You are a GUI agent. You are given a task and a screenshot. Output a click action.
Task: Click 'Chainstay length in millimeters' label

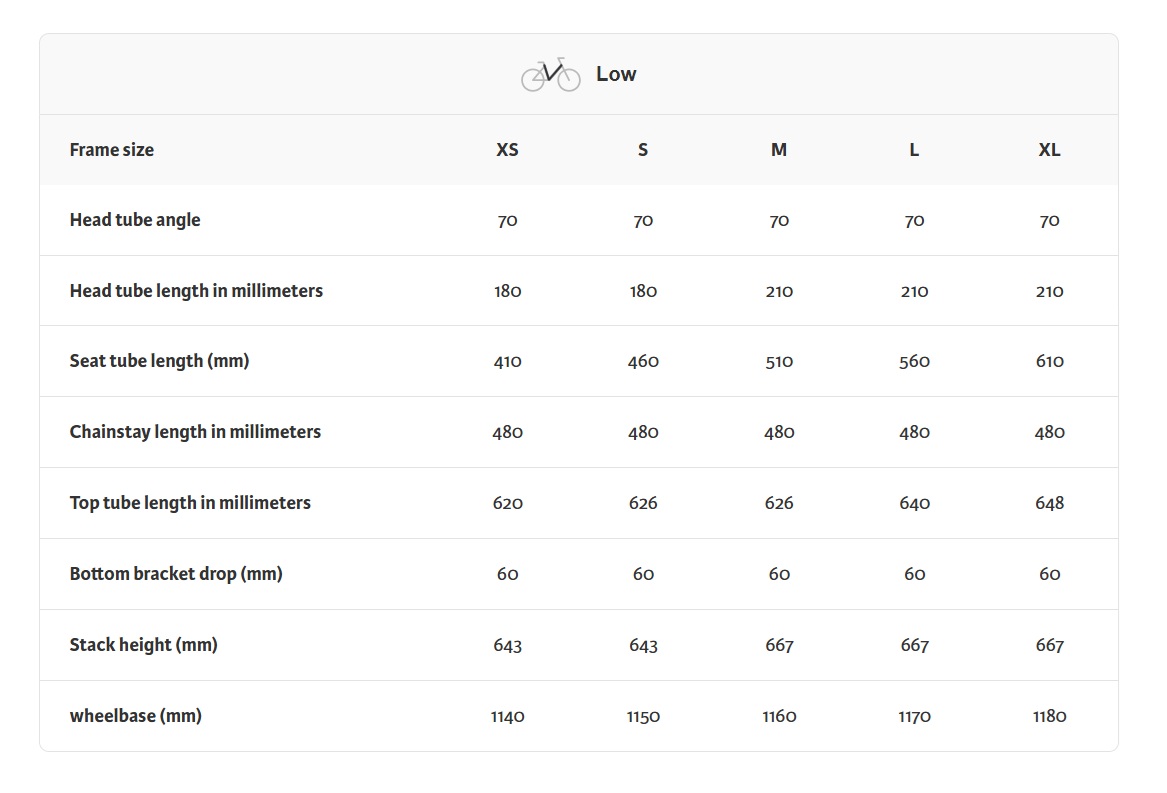(195, 432)
